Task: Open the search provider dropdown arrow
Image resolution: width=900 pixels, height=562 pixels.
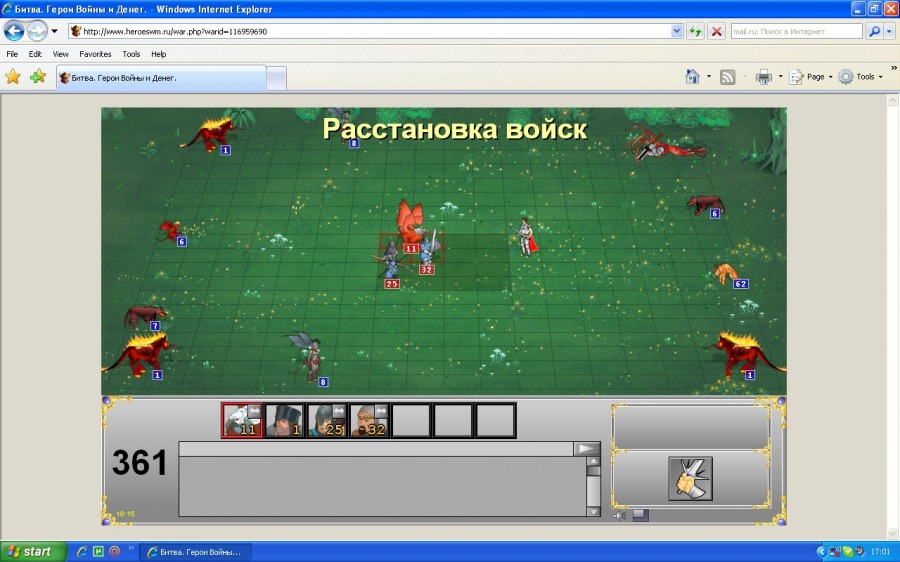Action: 890,32
